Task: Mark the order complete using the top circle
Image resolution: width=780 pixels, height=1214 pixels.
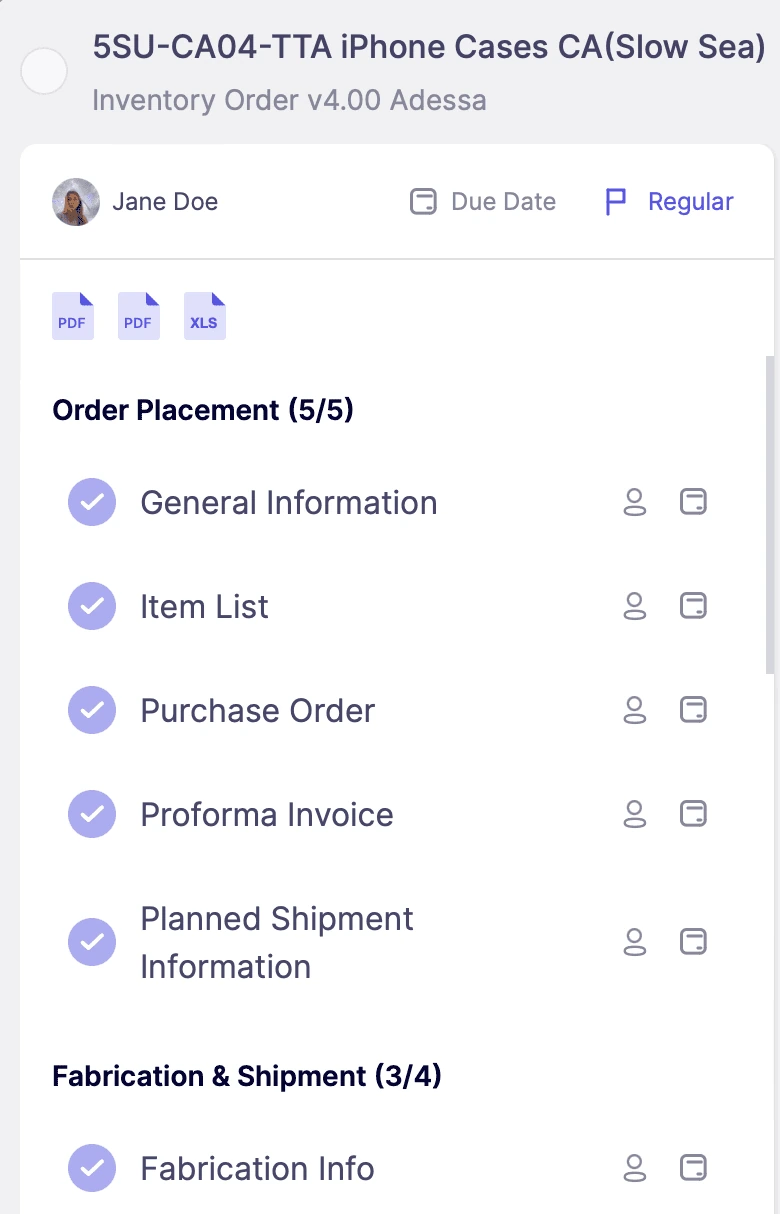Action: pos(44,72)
